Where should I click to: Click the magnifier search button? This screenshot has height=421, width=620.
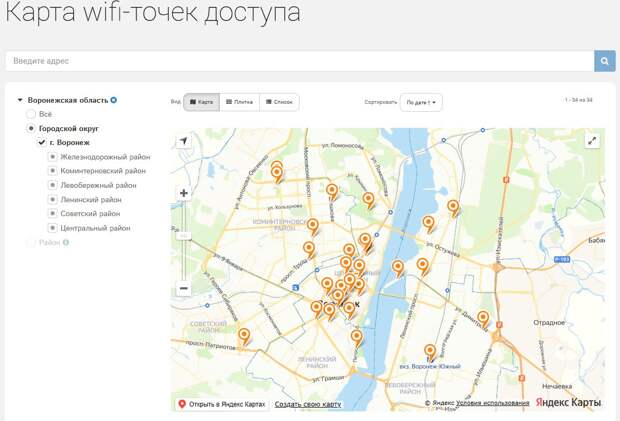(x=605, y=61)
